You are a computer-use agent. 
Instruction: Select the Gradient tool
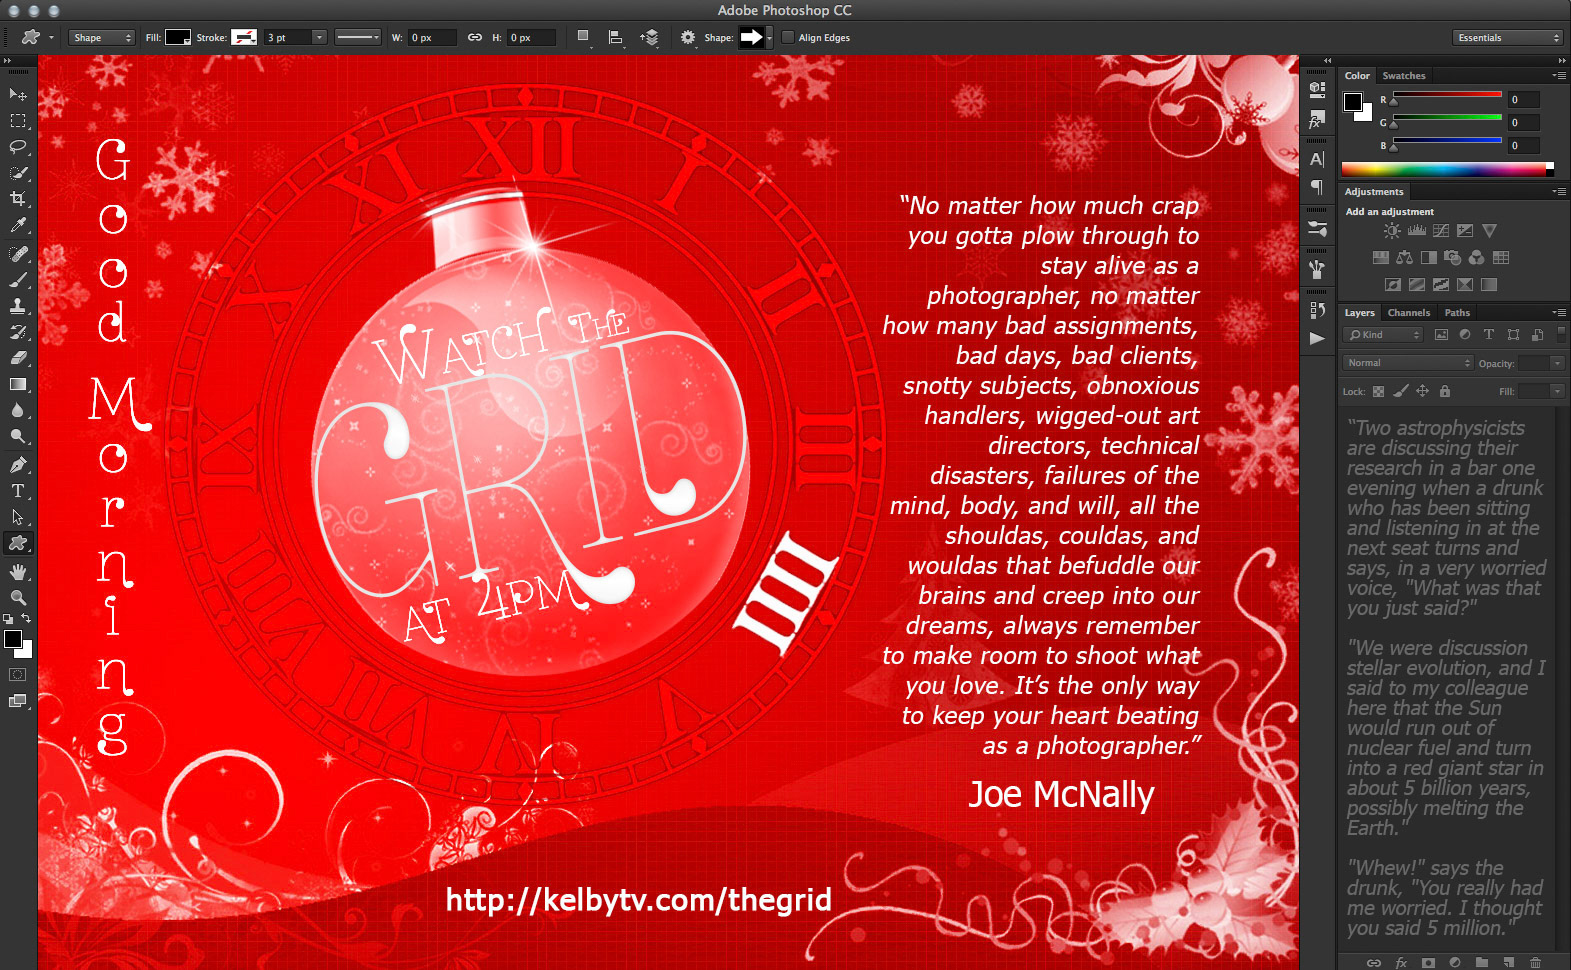pyautogui.click(x=18, y=384)
